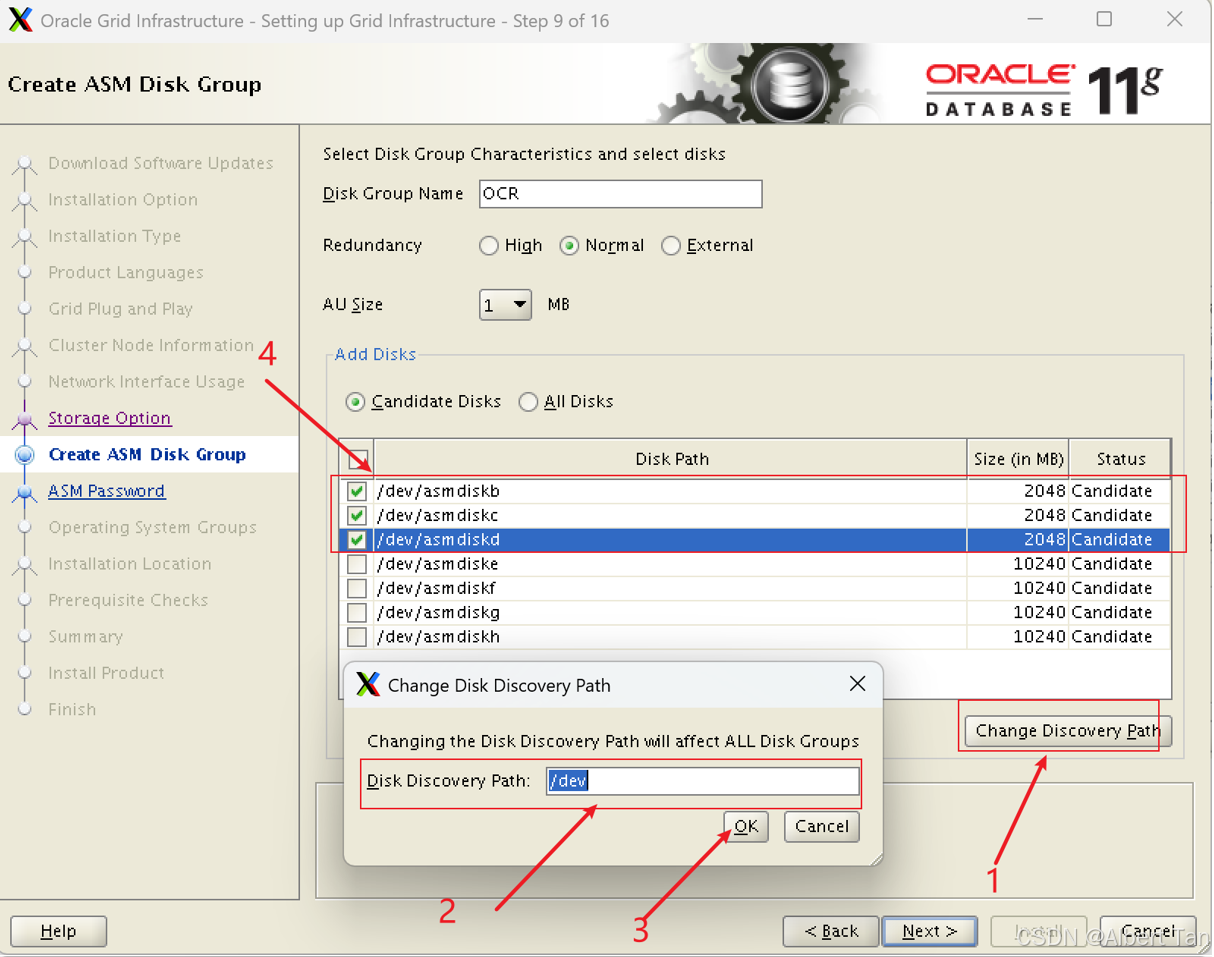
Task: Uncheck the /dev/asmdiskc checkbox
Action: coord(357,515)
